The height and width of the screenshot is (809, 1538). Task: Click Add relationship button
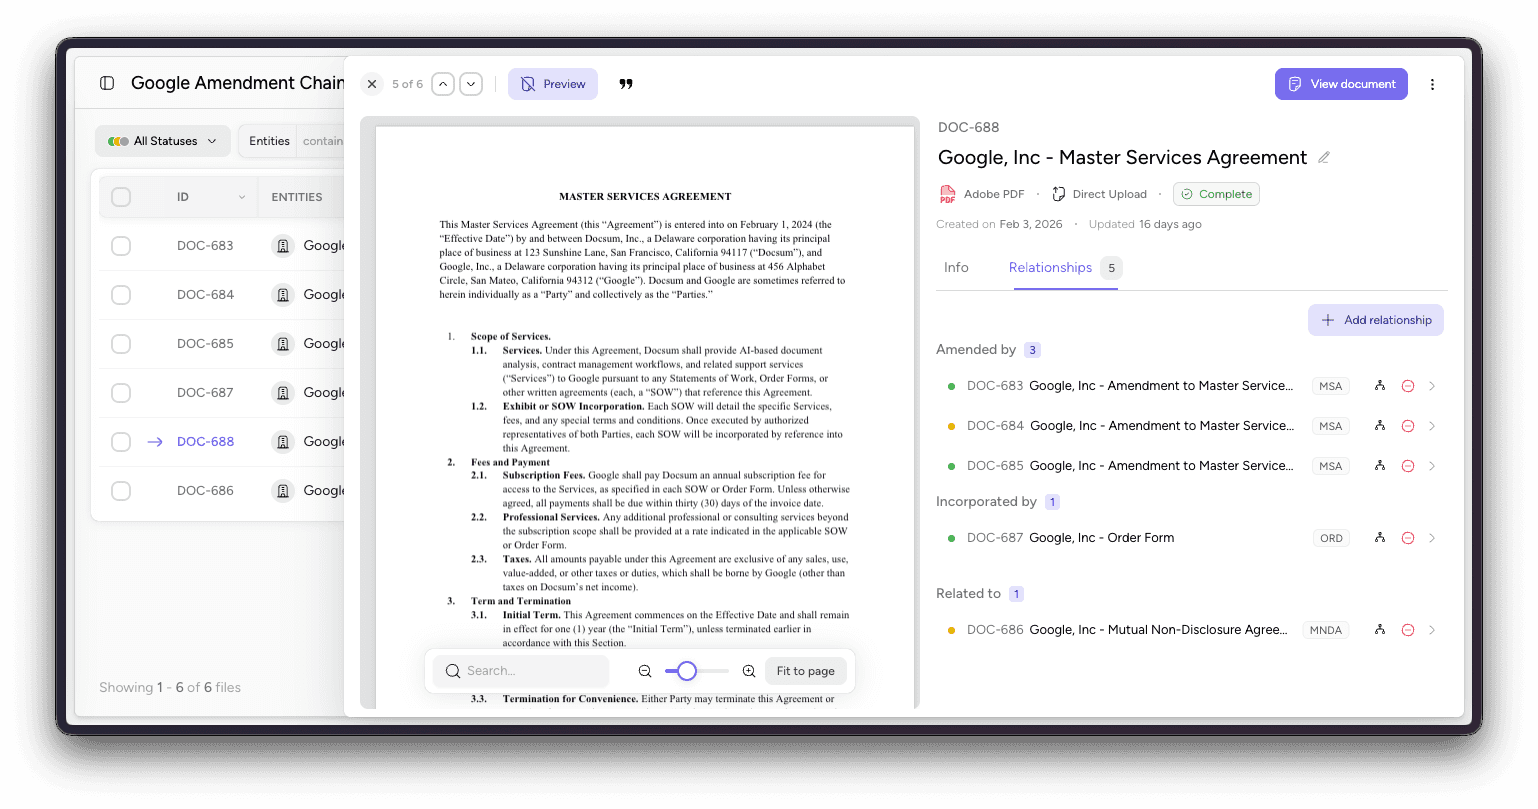click(x=1376, y=320)
